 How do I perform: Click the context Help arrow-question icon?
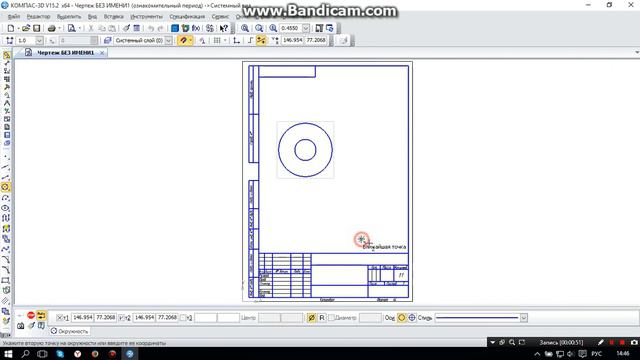(x=224, y=28)
